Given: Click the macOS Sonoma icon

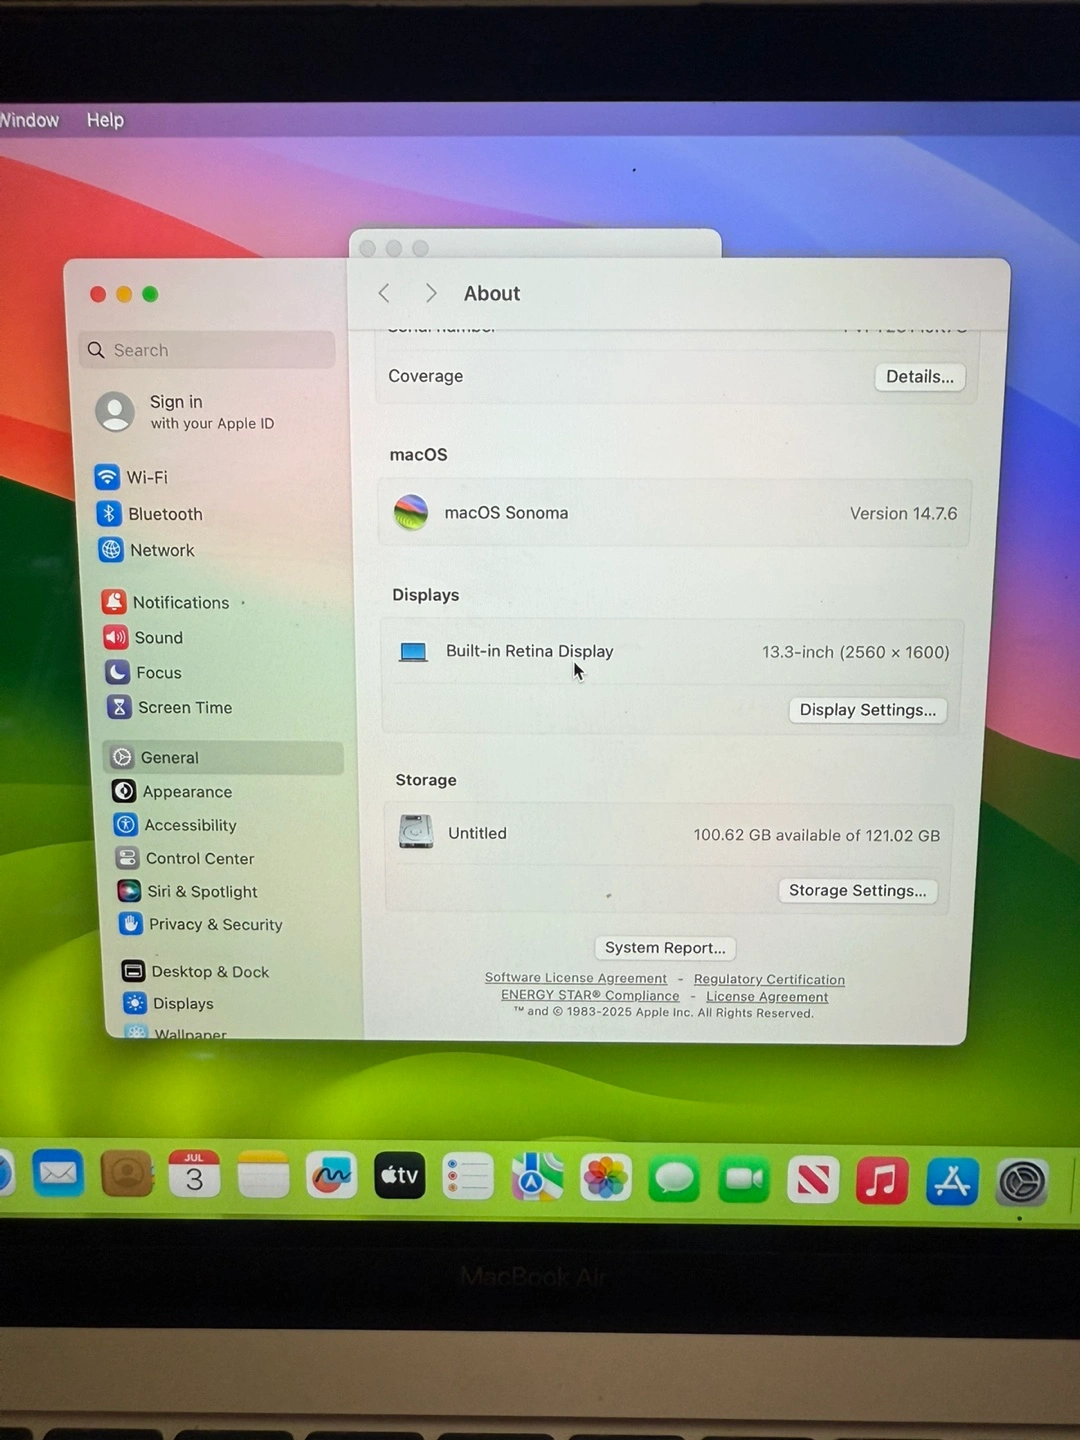Looking at the screenshot, I should coord(411,512).
